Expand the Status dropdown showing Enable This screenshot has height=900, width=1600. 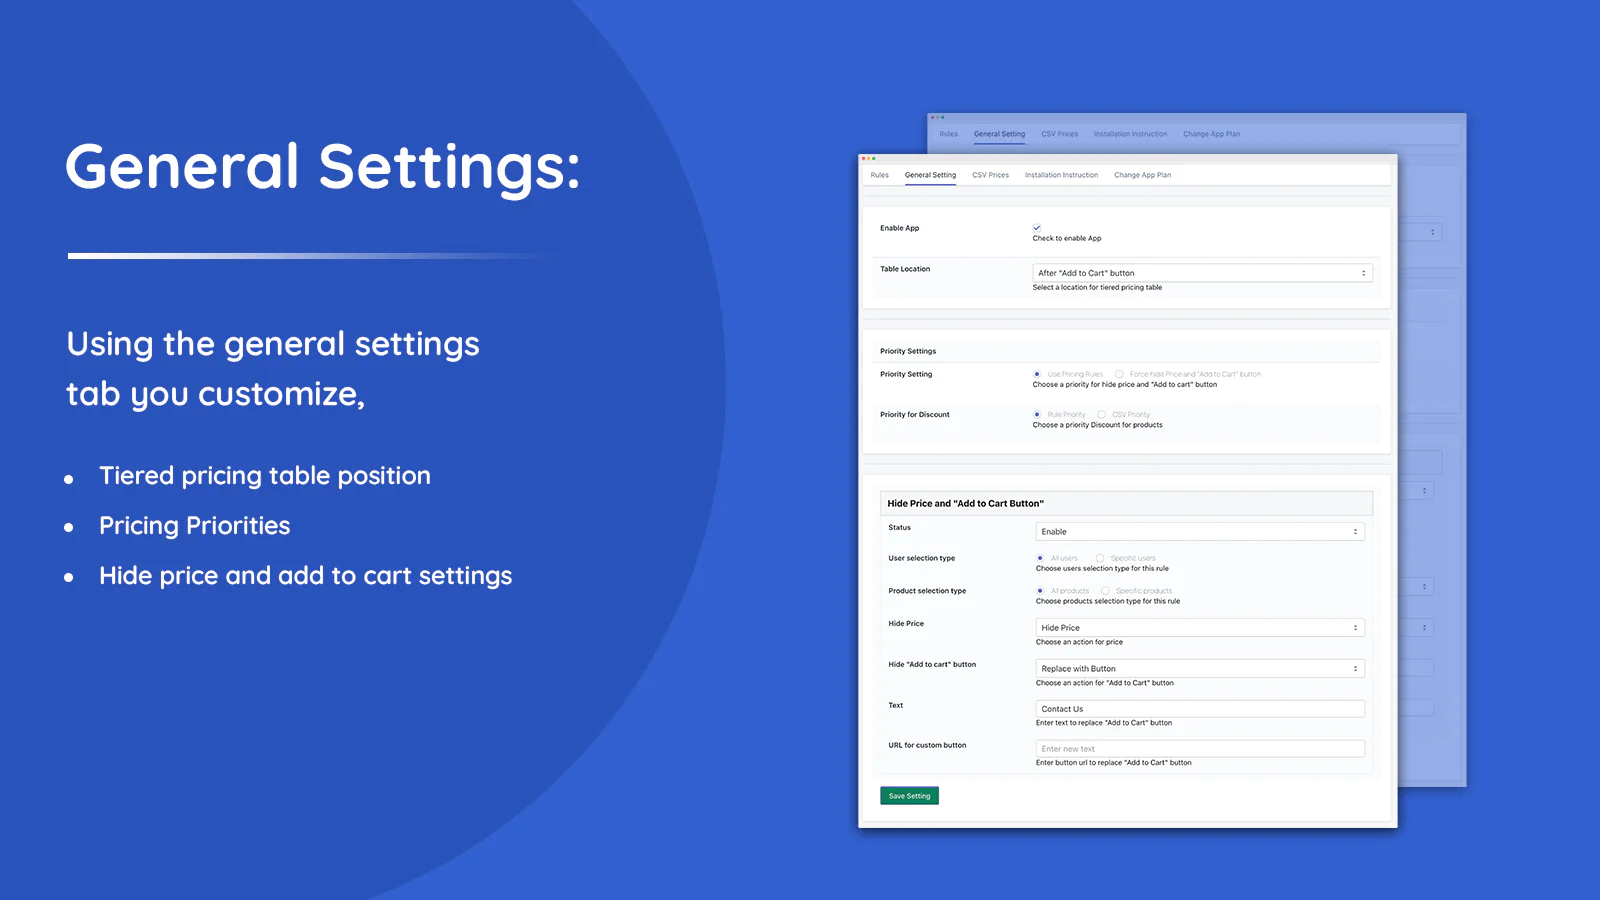click(x=1199, y=532)
